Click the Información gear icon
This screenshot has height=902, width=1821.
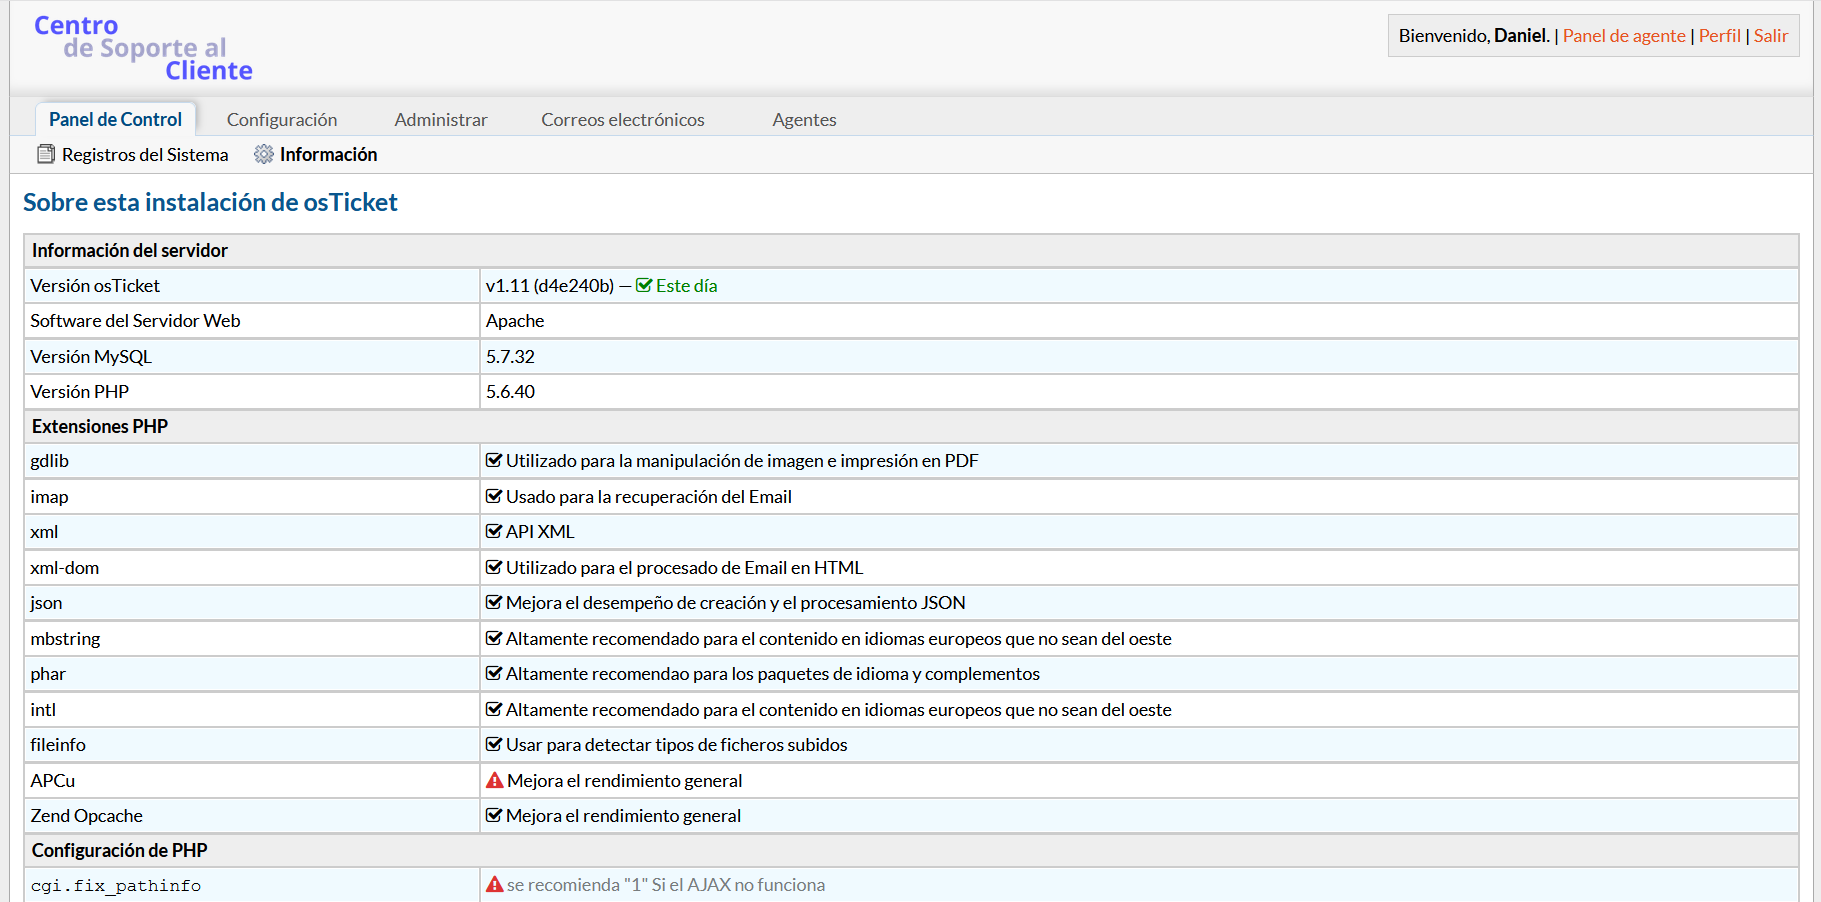pos(264,154)
